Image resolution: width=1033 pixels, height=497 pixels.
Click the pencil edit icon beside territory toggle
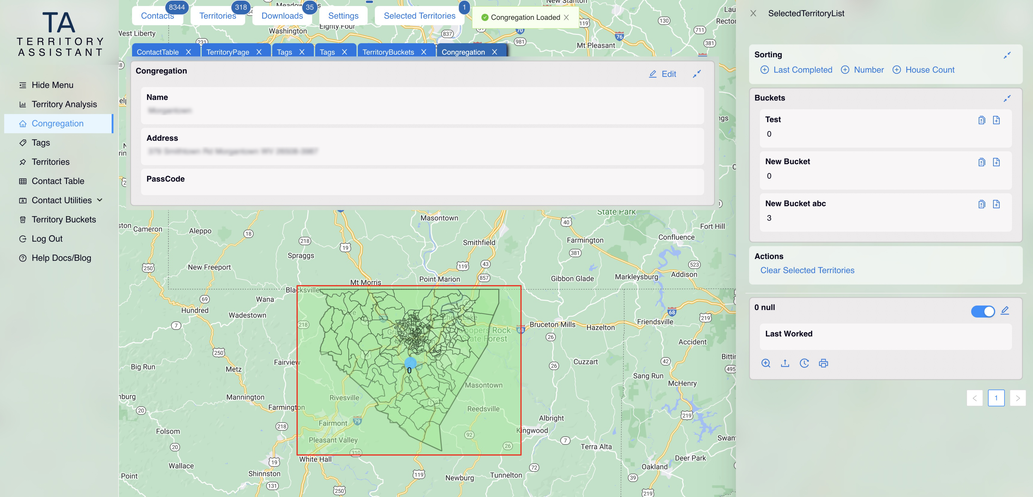coord(1005,311)
